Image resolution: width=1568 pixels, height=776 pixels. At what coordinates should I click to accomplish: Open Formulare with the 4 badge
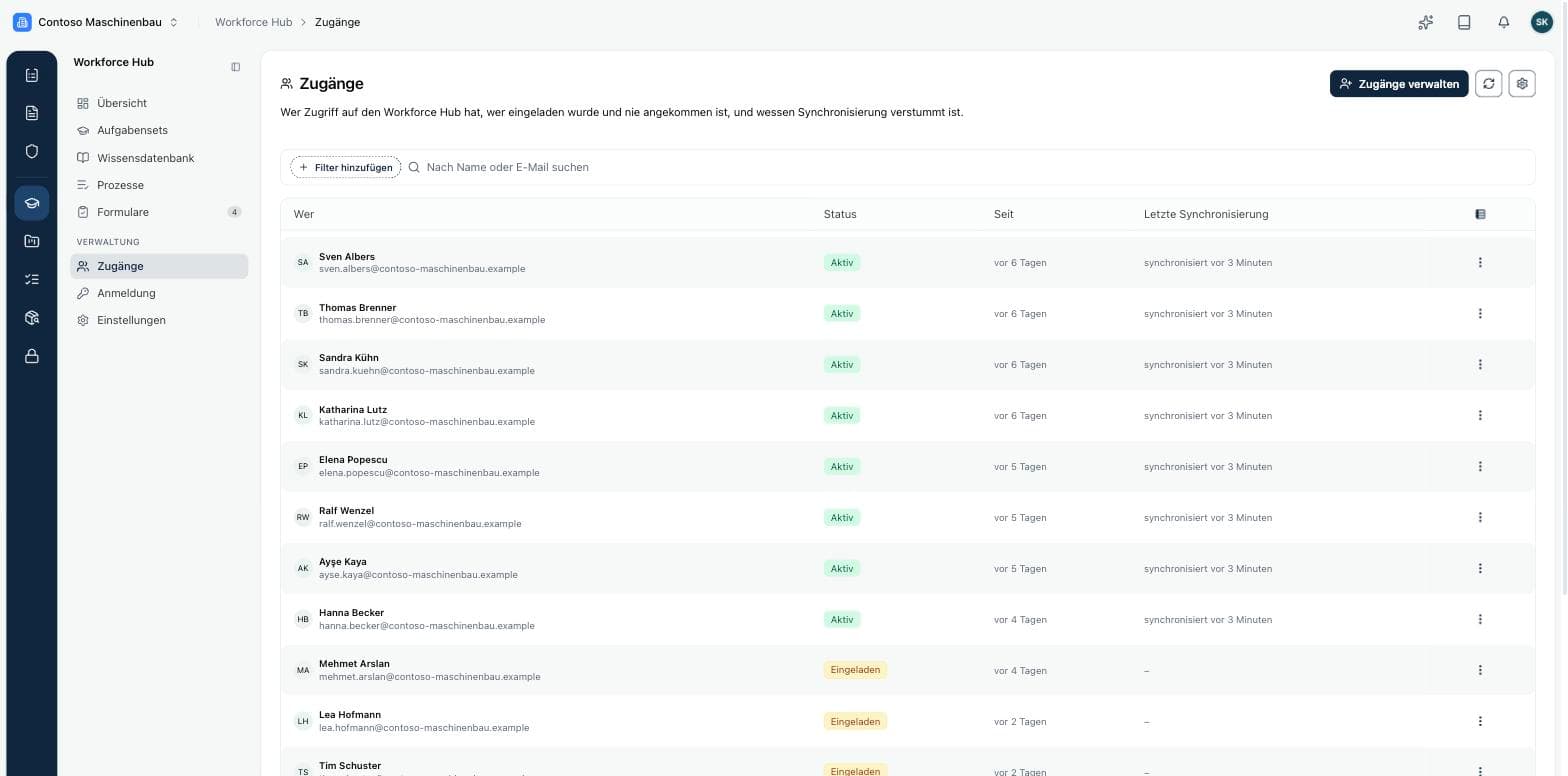click(x=159, y=212)
